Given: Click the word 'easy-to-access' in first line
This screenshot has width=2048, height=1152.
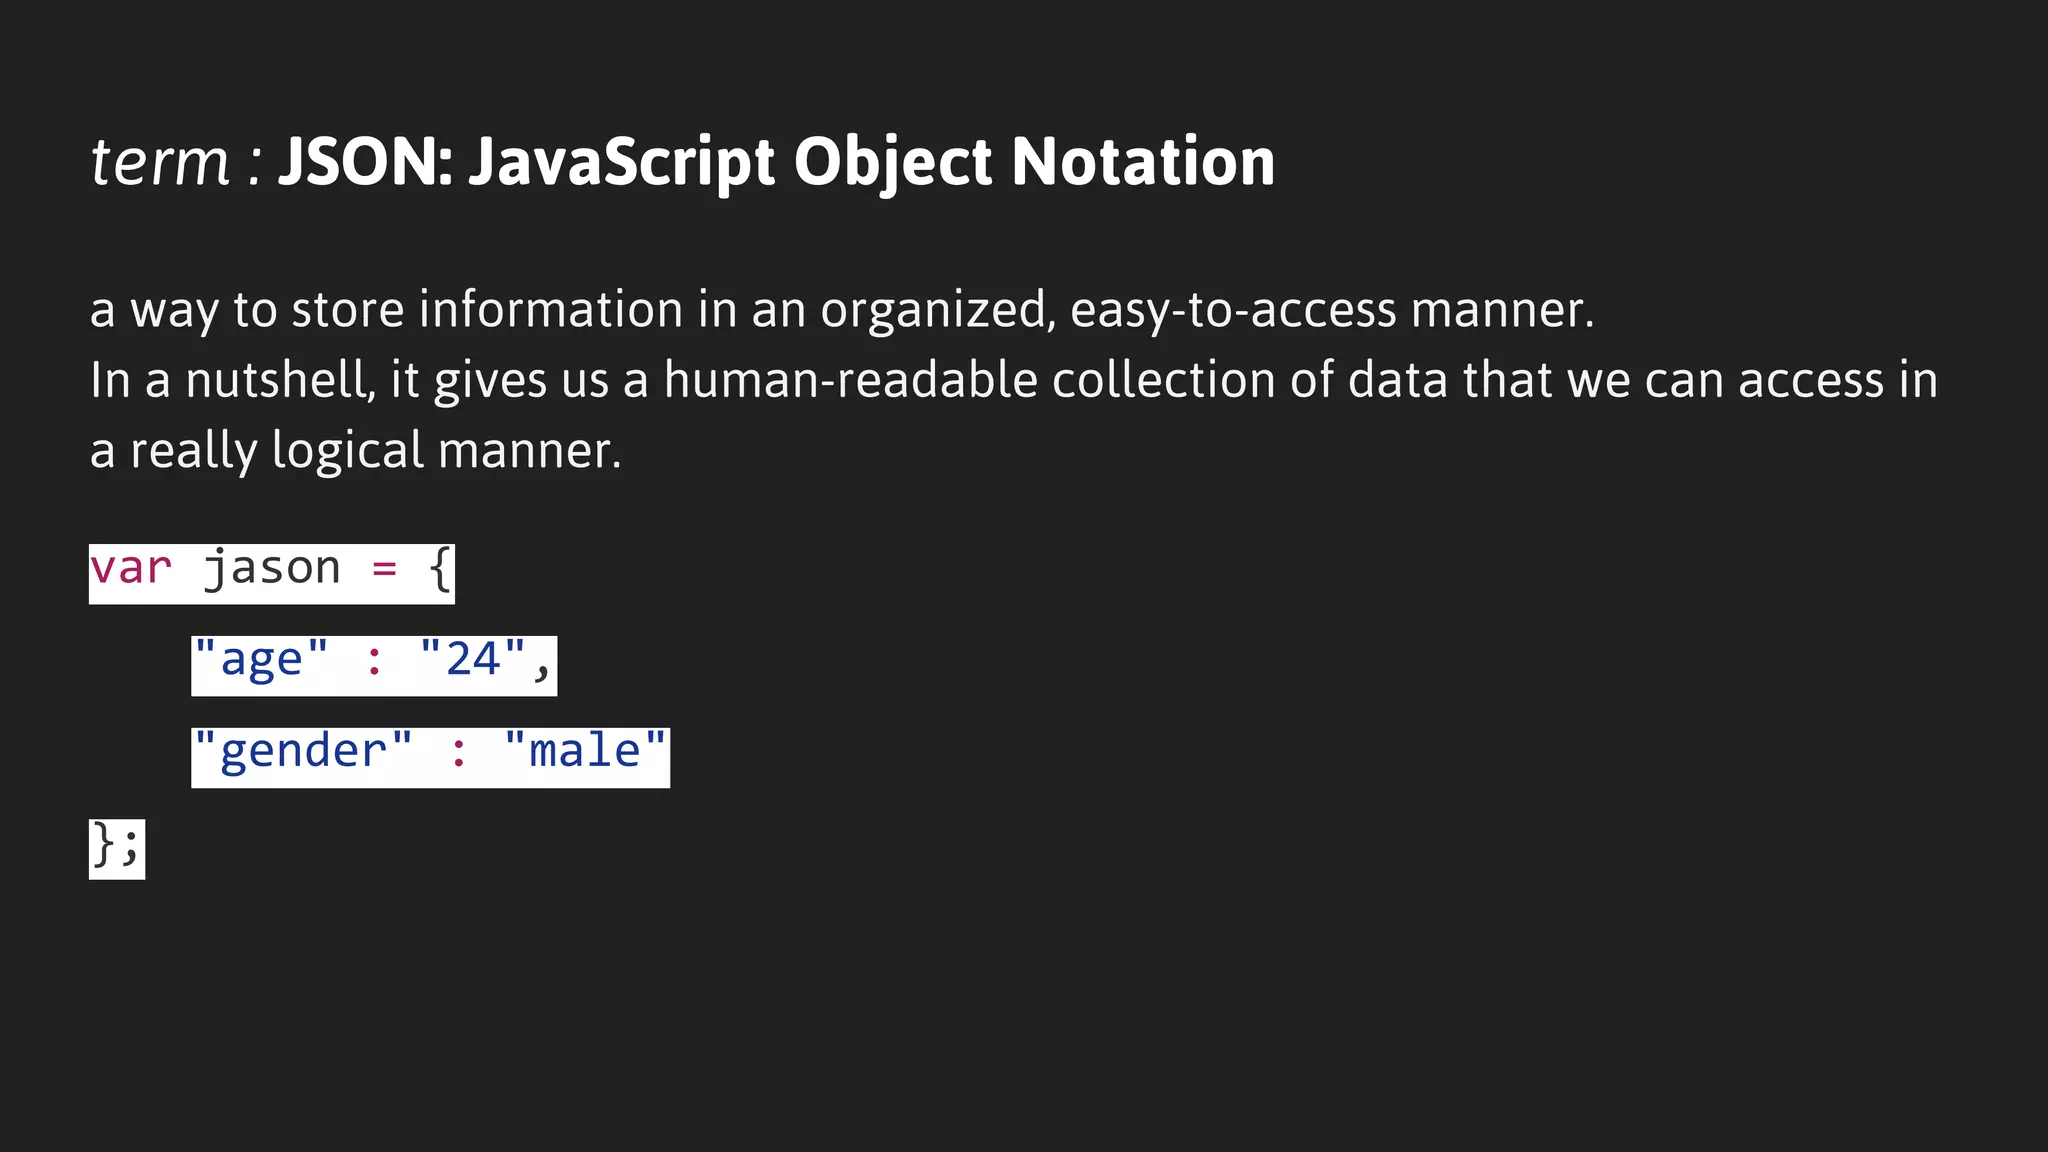Looking at the screenshot, I should (1233, 311).
